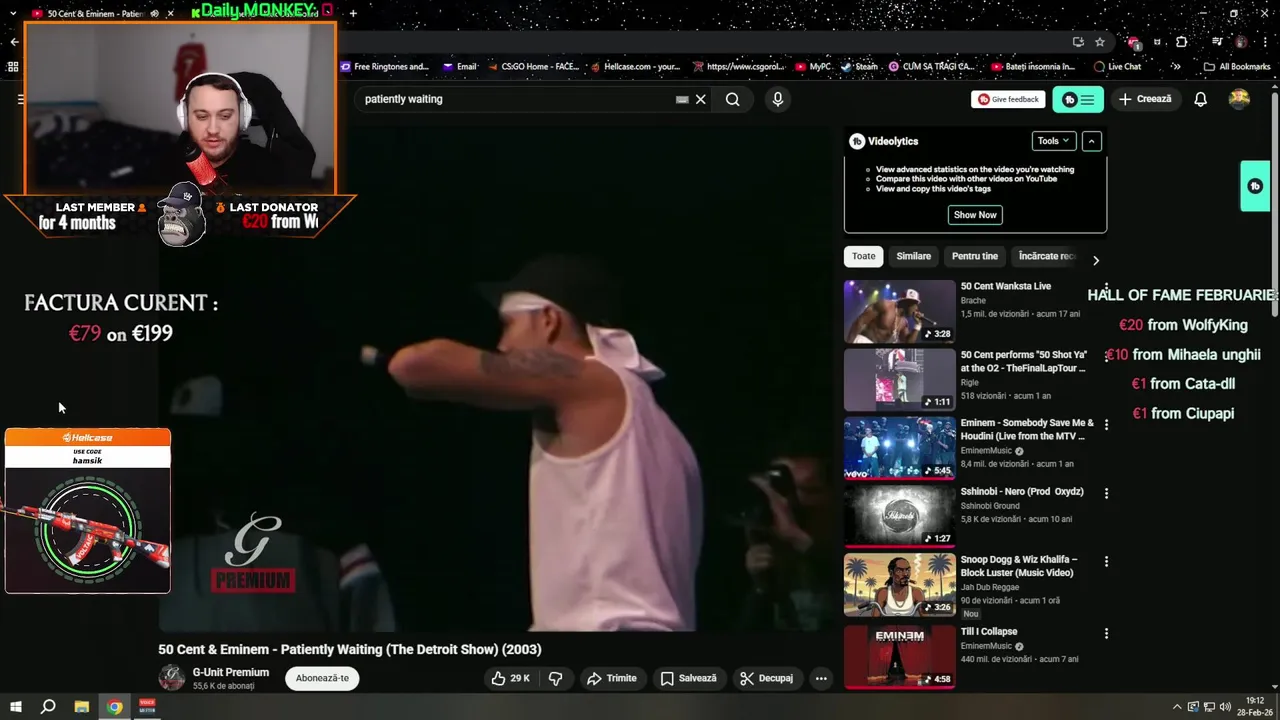Open options for 50 Shot Ya video
The image size is (1280, 720).
point(1106,356)
